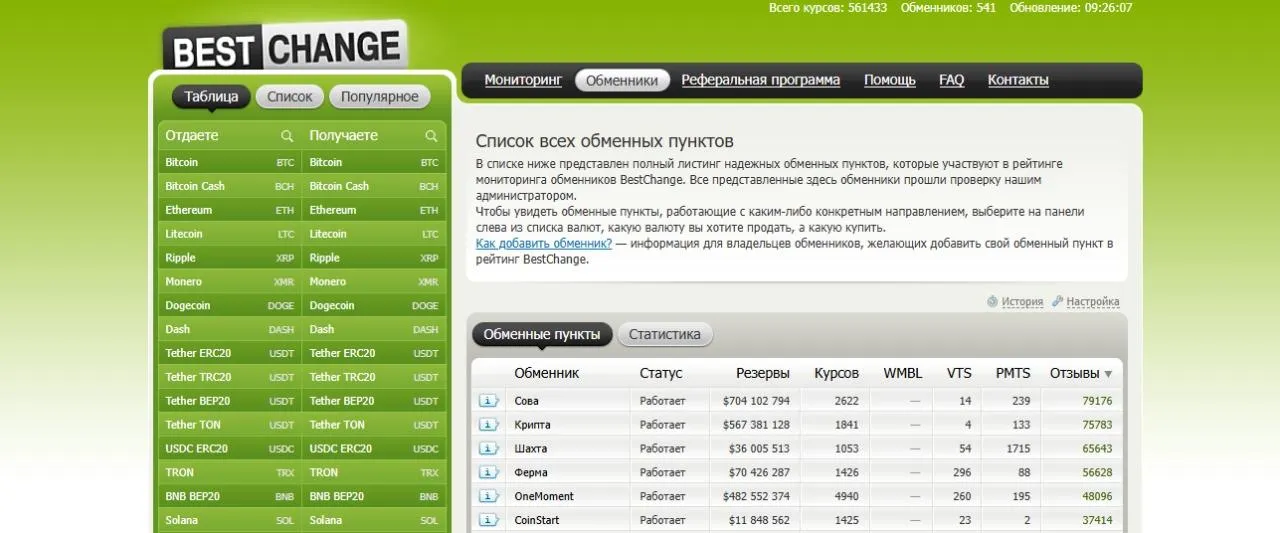Viewport: 1280px width, 533px height.
Task: Sort table by Статус column header
Action: pyautogui.click(x=661, y=373)
